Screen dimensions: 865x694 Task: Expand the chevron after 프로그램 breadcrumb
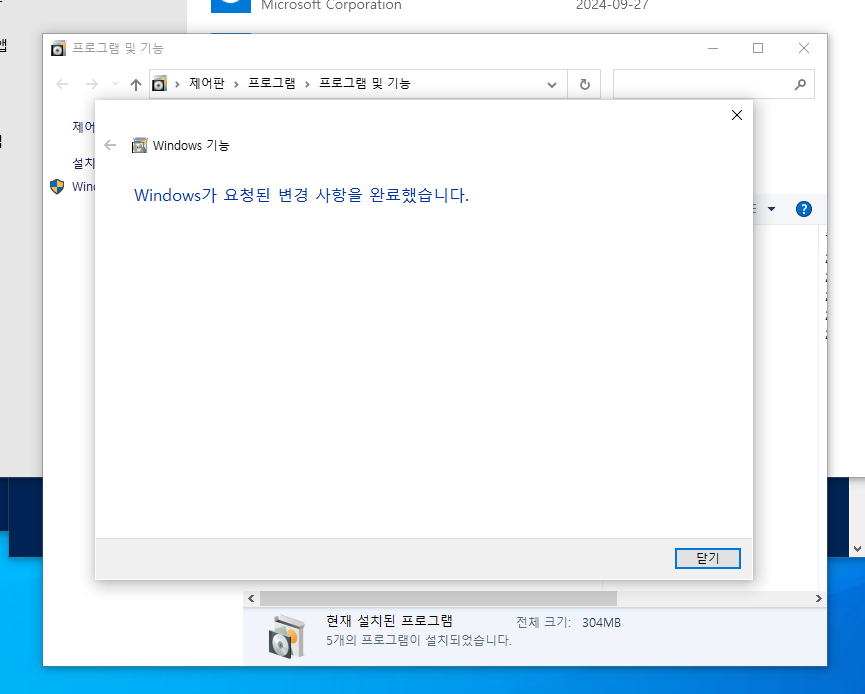point(307,84)
